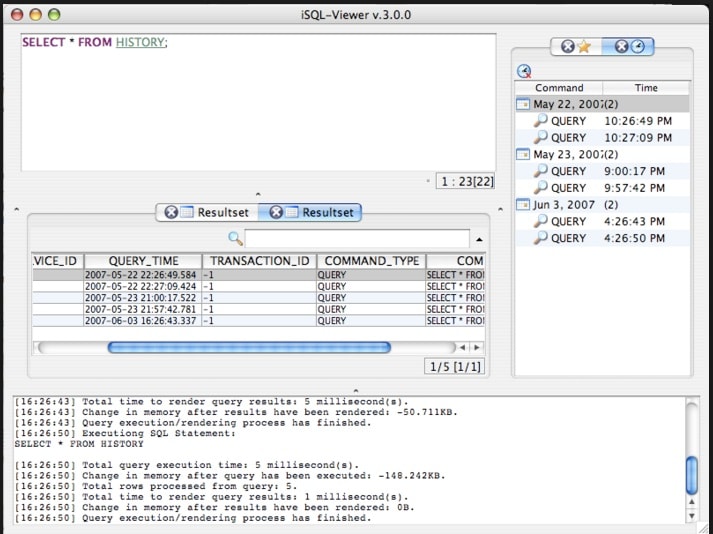Click the 1 : 23[22] cursor position indicator

pos(465,181)
